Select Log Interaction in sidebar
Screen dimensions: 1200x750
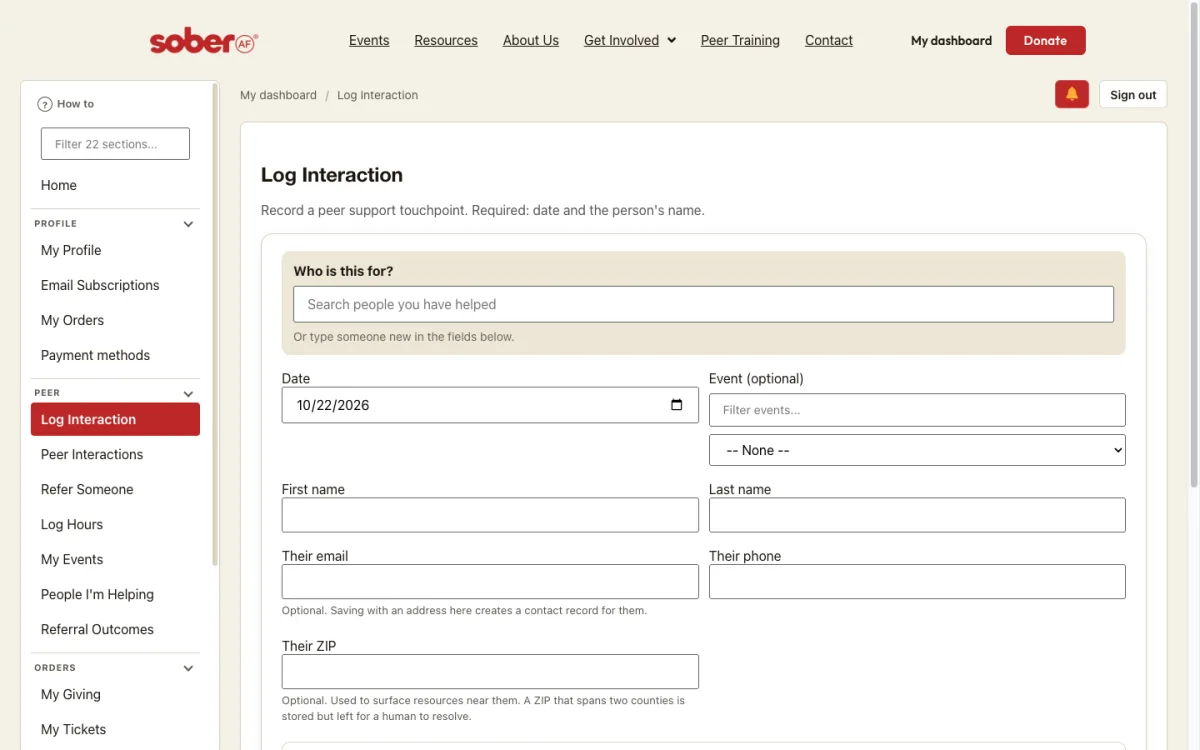pos(115,419)
